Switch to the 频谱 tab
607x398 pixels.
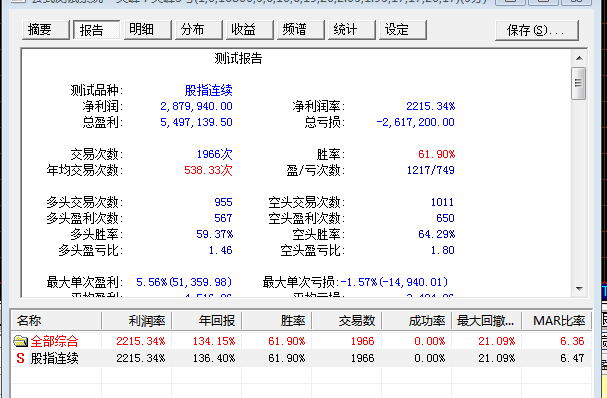click(301, 30)
